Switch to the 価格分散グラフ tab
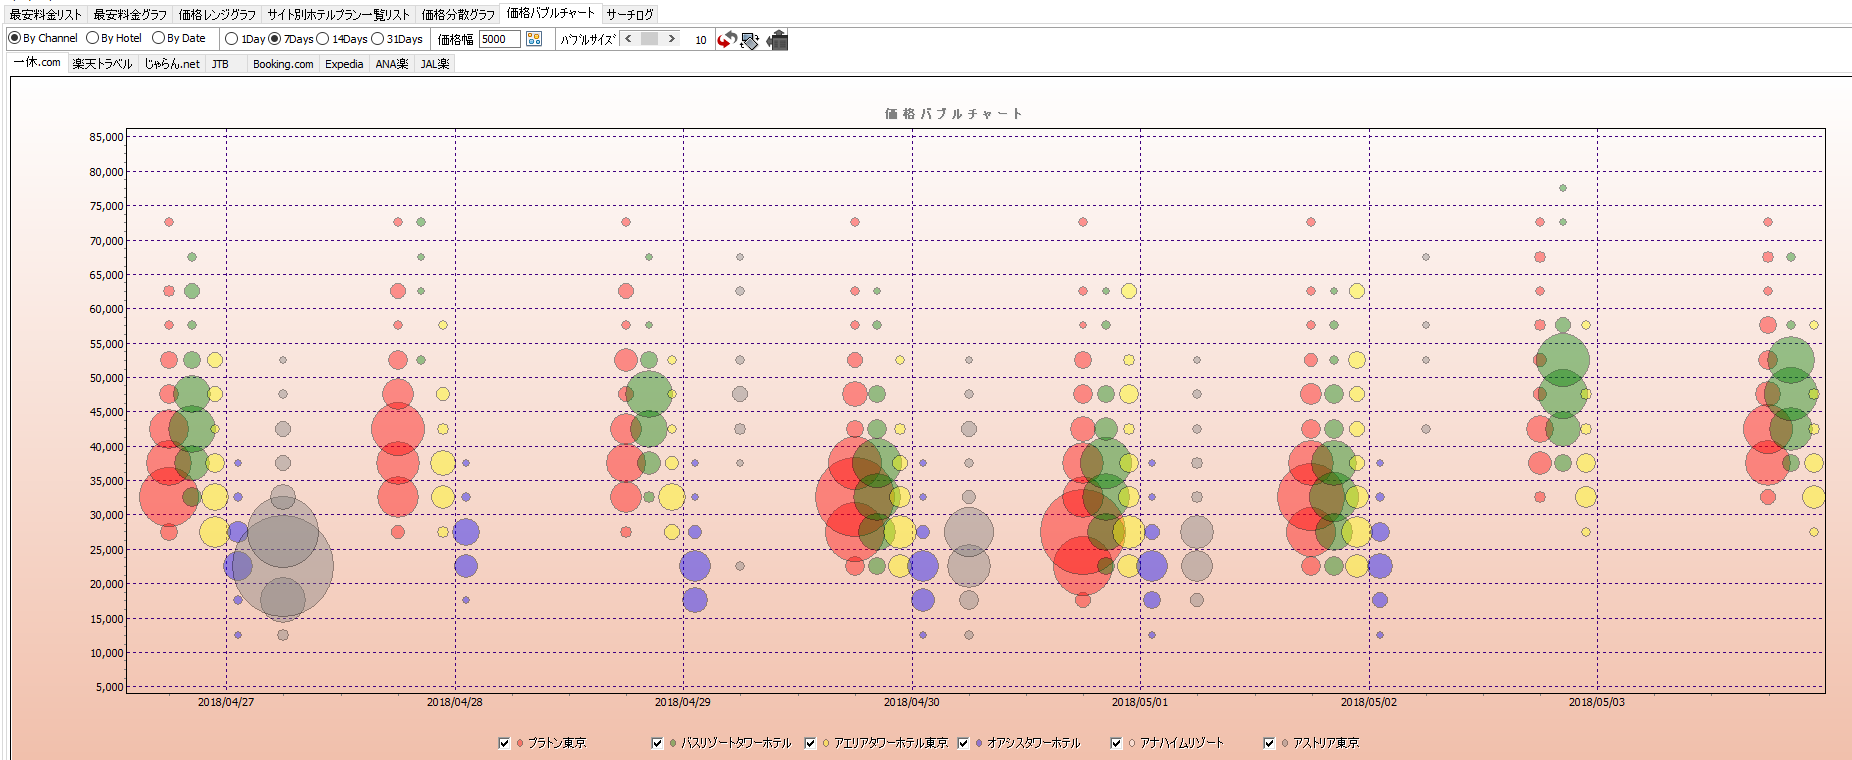 point(458,14)
